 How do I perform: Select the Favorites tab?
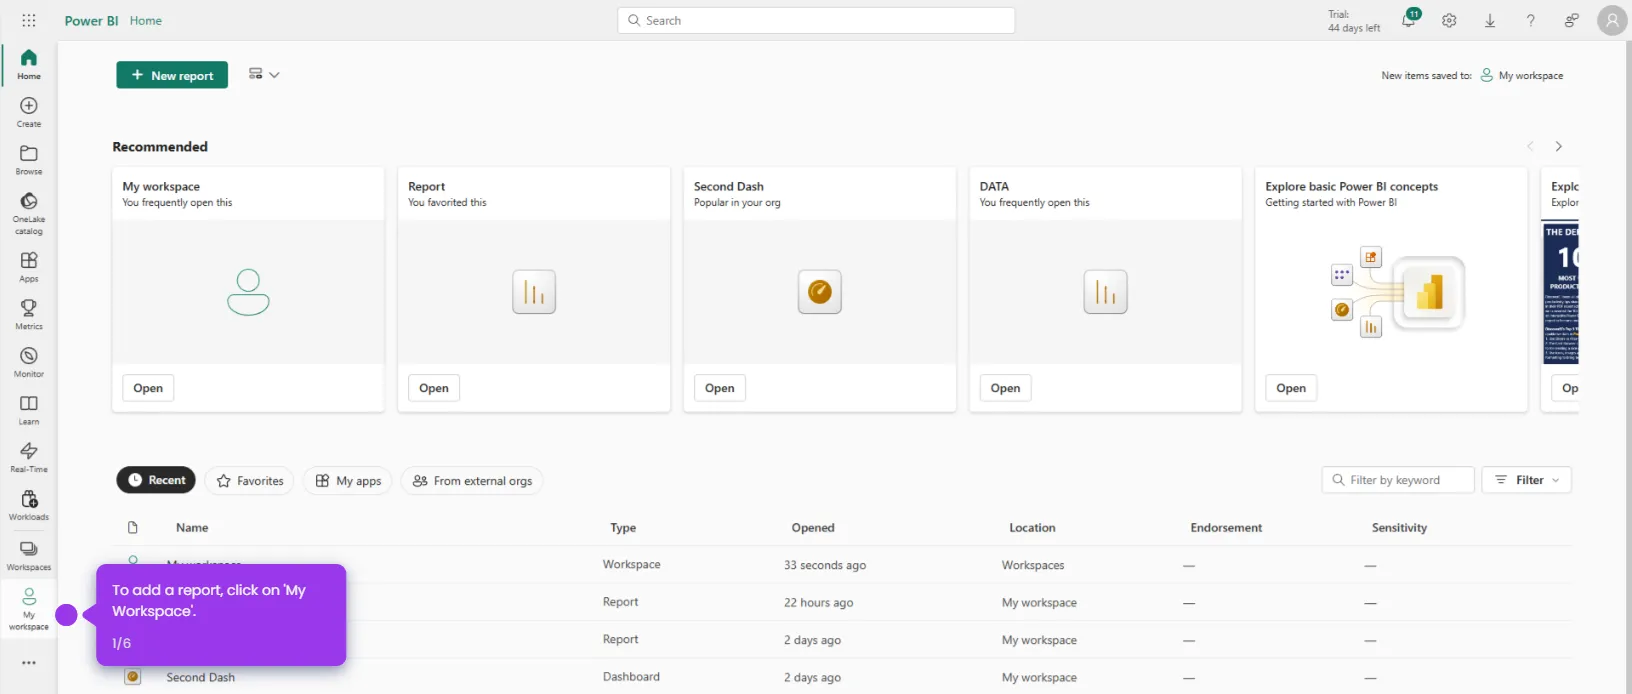(250, 481)
